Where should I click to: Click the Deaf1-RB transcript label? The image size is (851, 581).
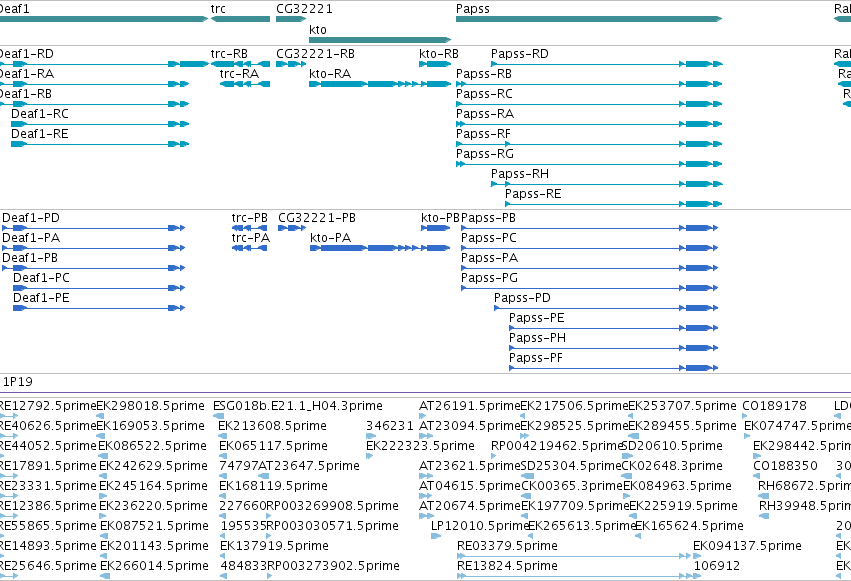(x=26, y=94)
